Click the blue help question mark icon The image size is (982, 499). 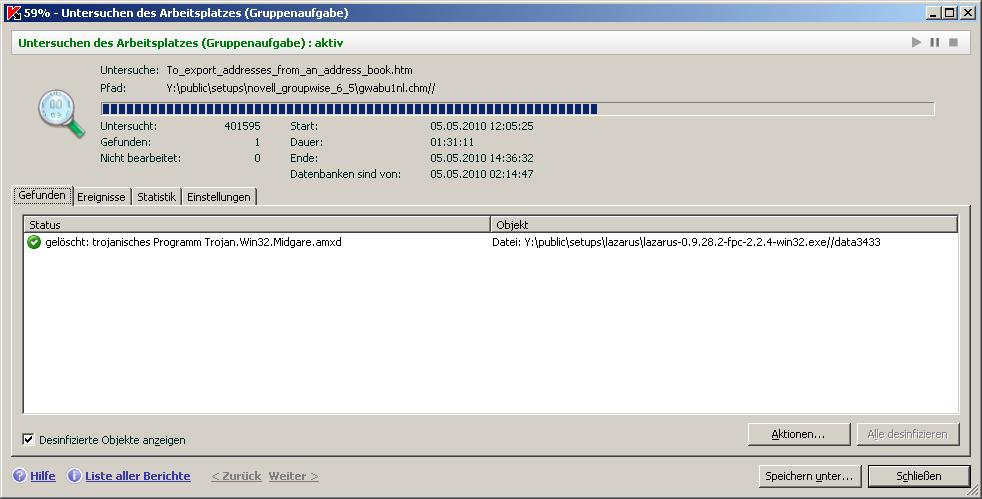[19, 476]
